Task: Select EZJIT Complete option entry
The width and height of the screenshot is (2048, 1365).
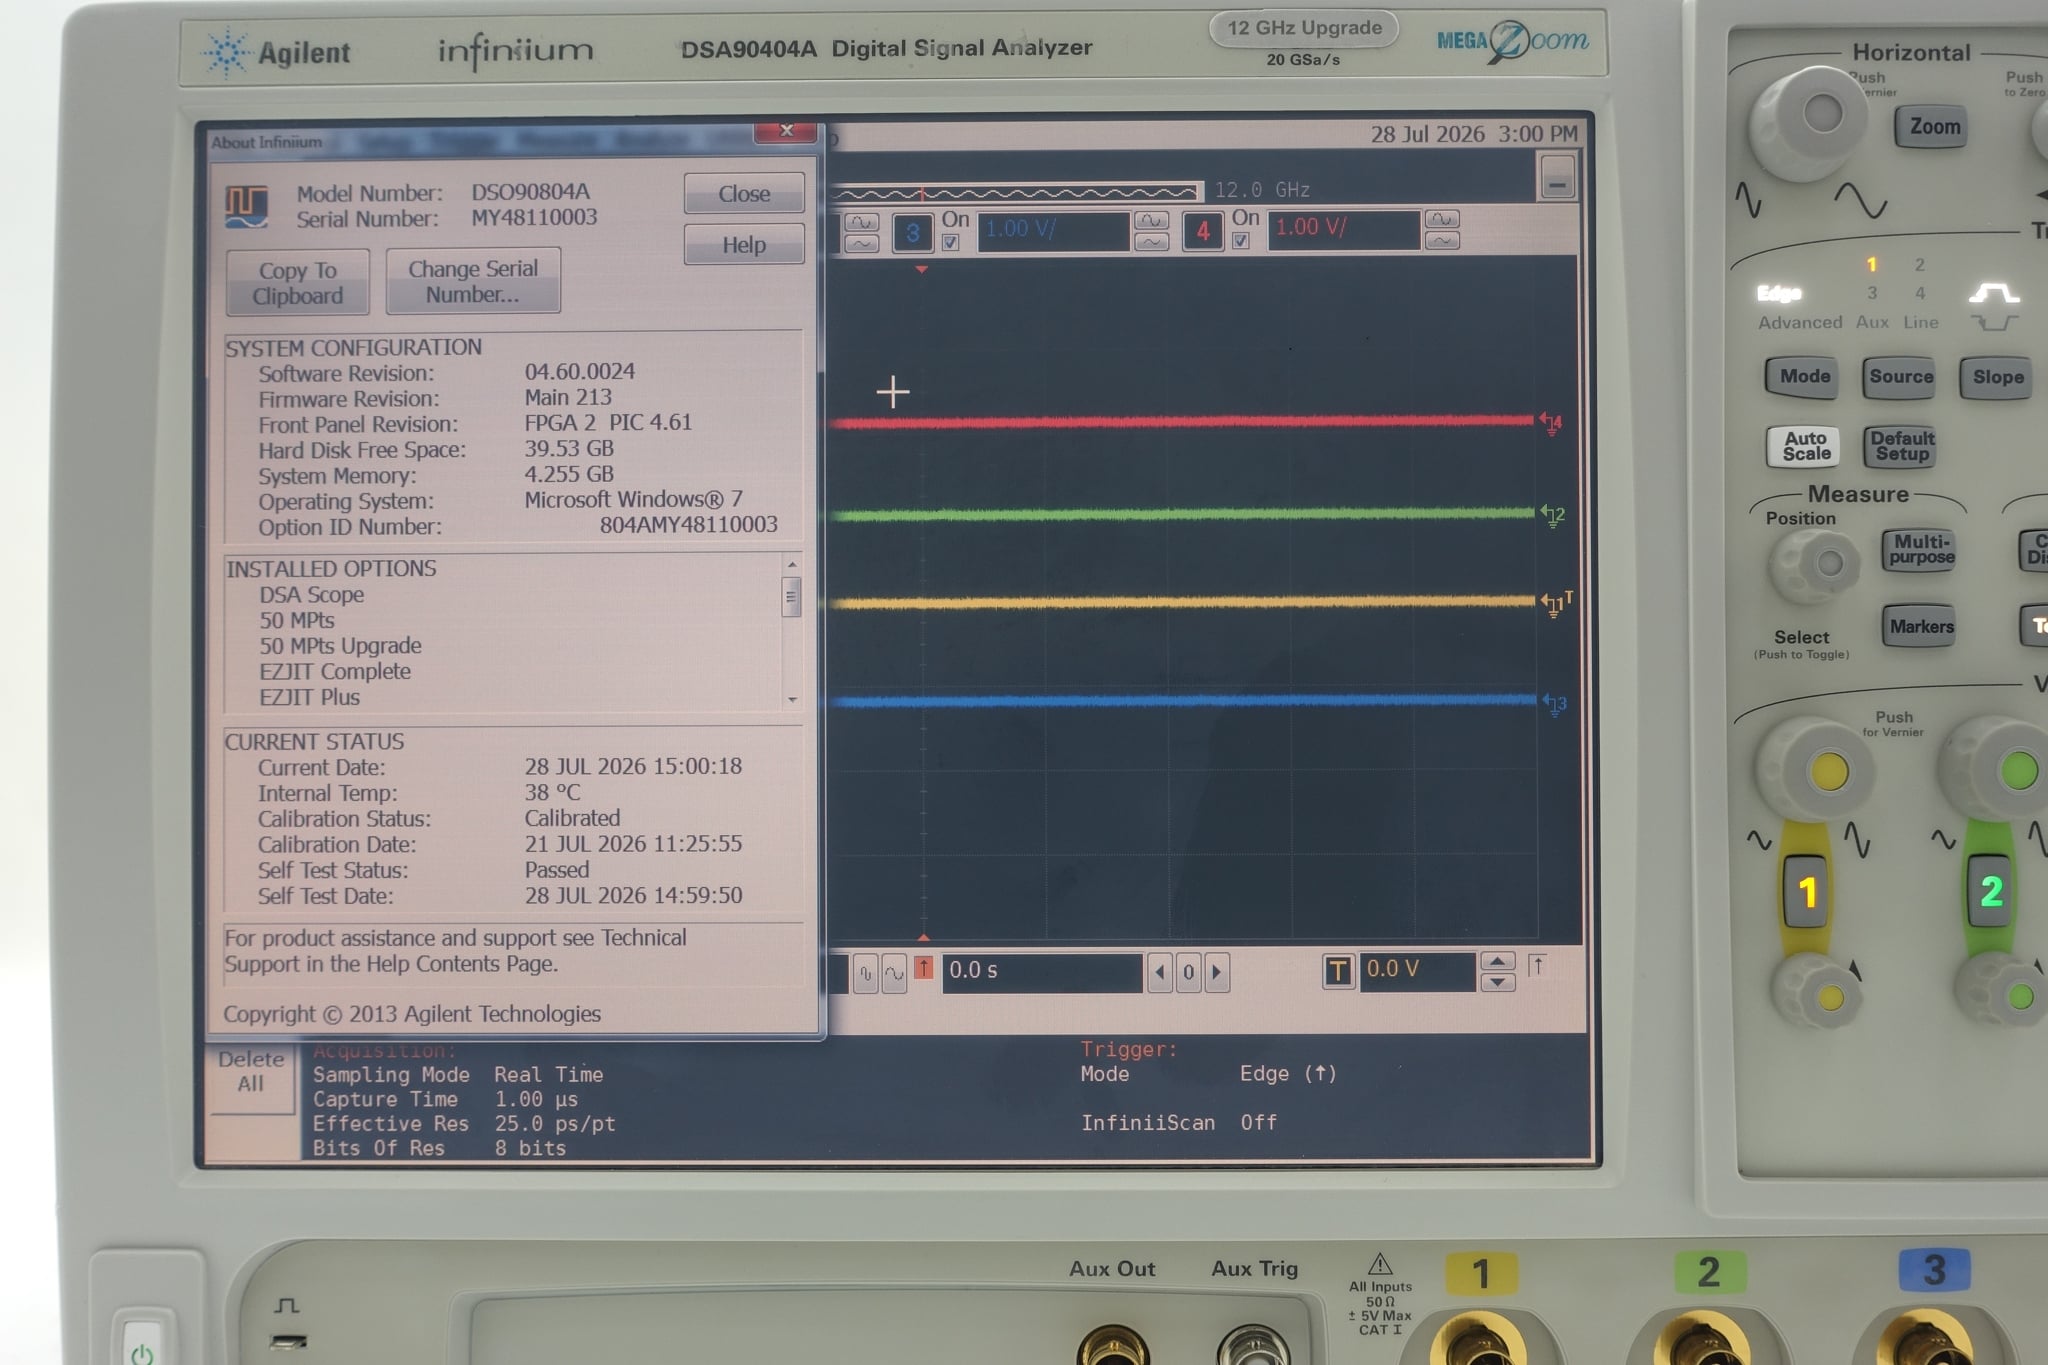Action: pos(335,672)
